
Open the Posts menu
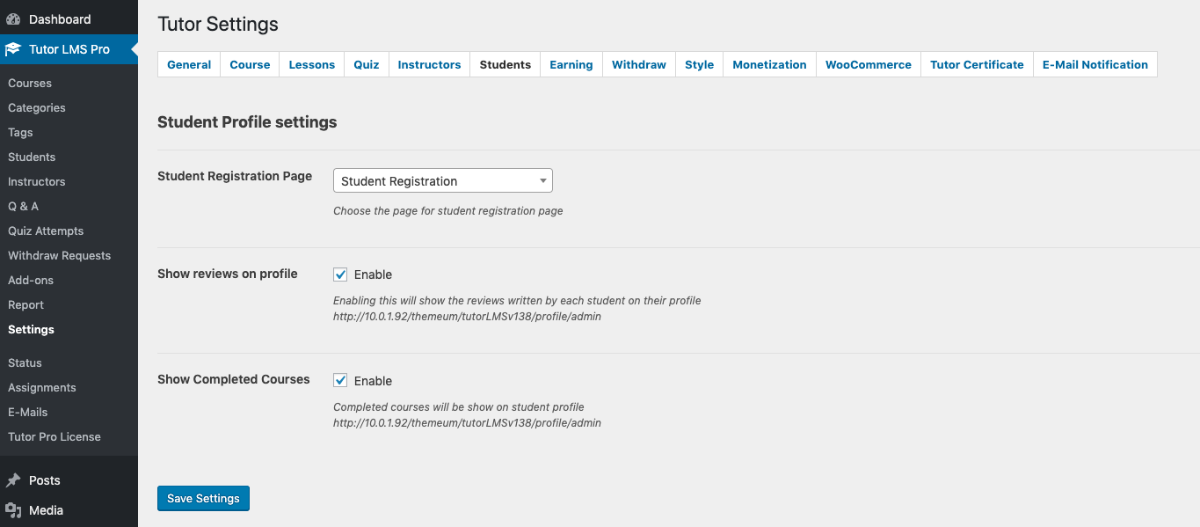pos(69,480)
